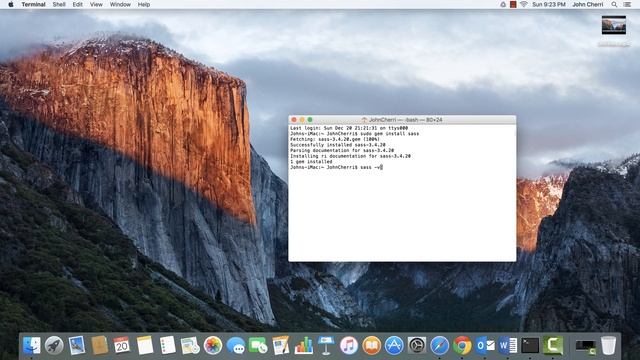Click 'sudo gem install sass' command line
Viewport: 640px width, 360px height.
click(x=354, y=133)
